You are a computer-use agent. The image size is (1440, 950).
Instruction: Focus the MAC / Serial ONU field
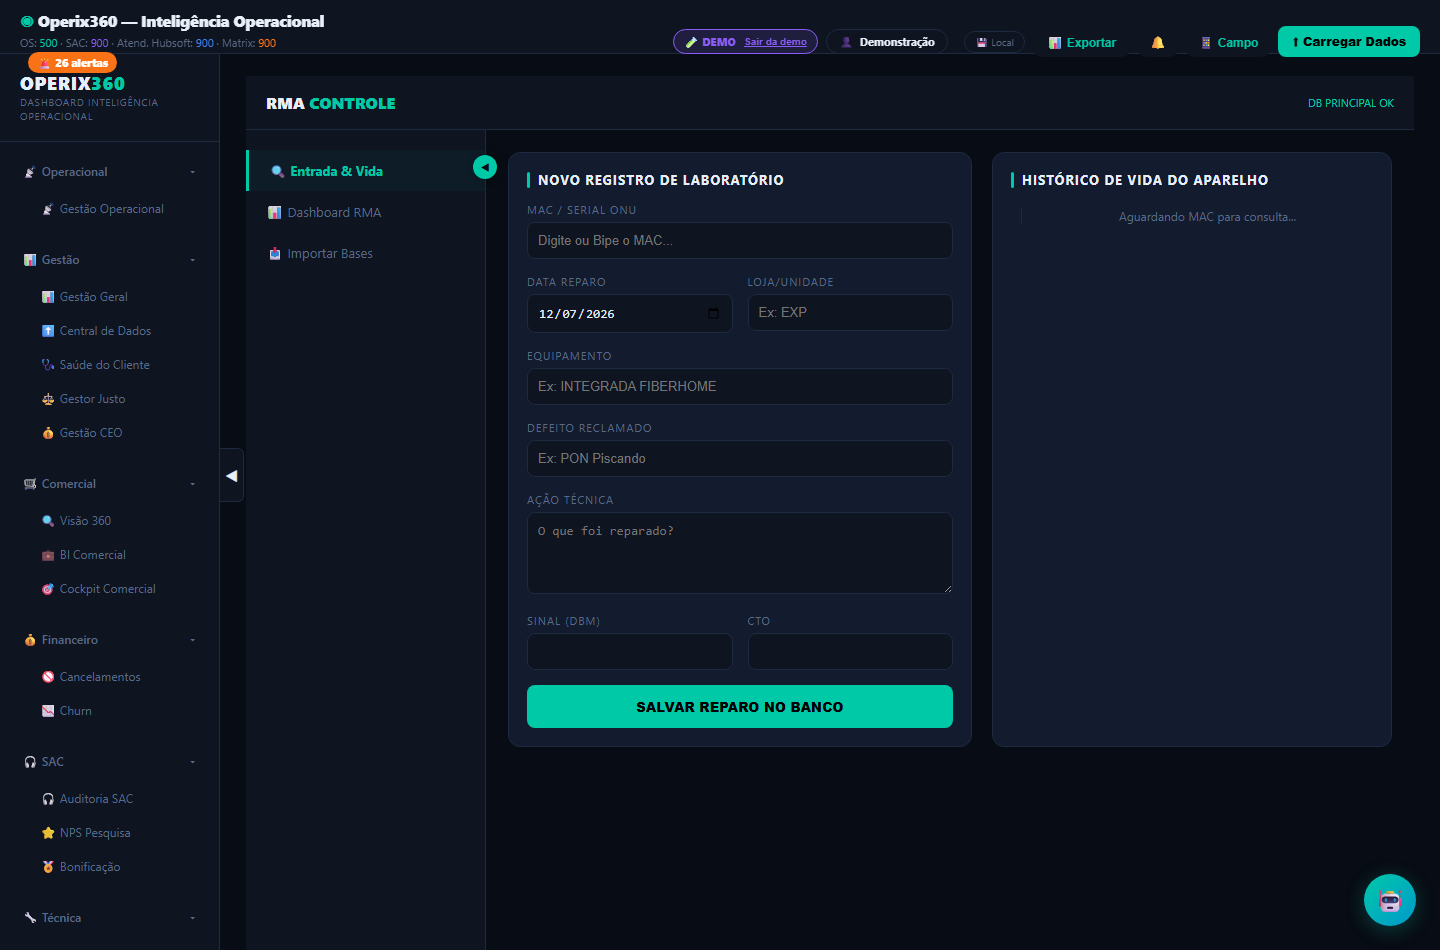pos(740,240)
